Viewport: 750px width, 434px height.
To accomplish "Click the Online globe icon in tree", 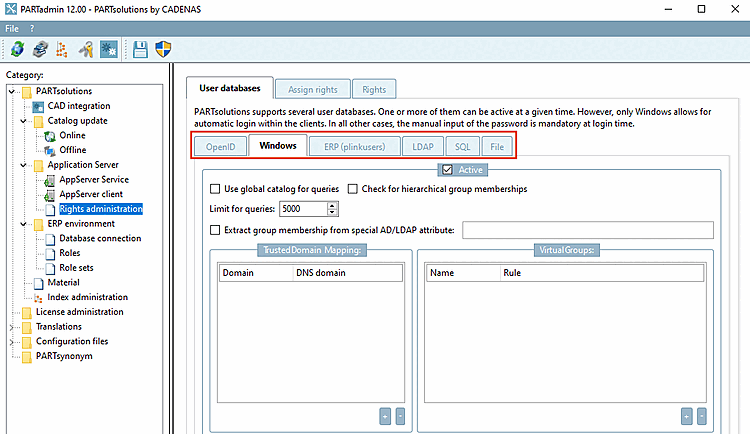I will [x=50, y=136].
